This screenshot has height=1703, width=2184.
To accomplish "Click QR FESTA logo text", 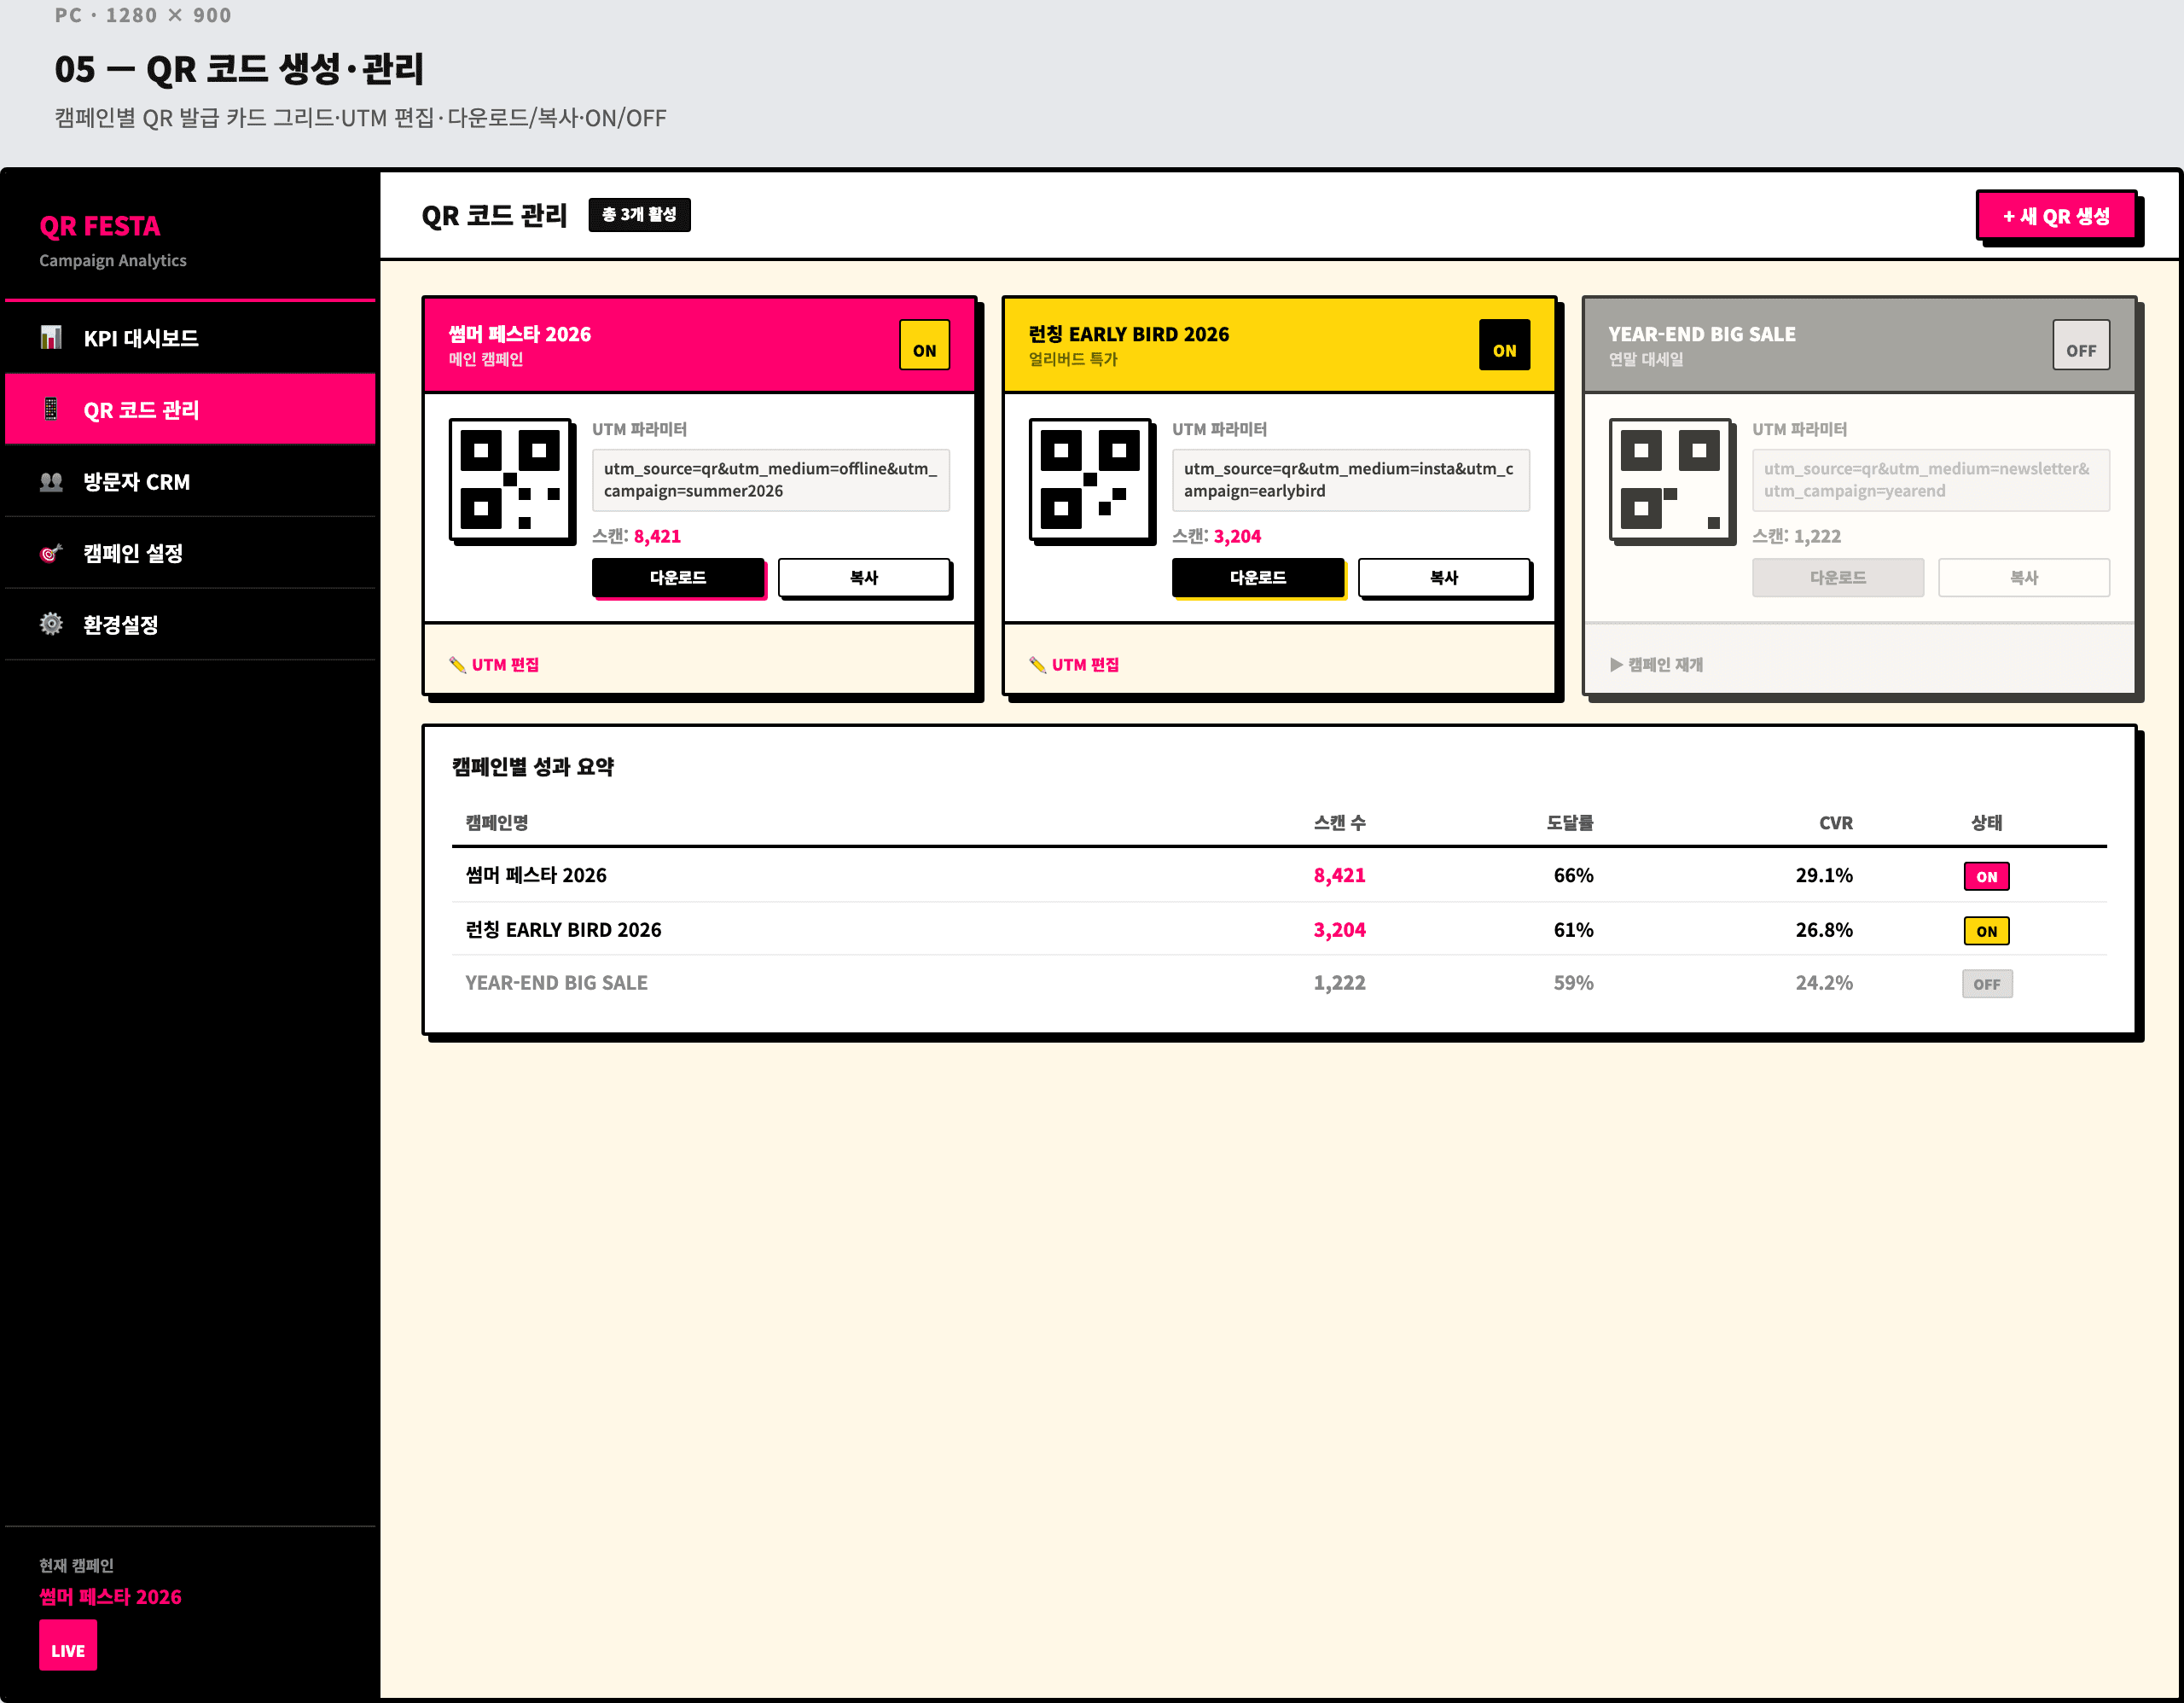I will pyautogui.click(x=100, y=226).
